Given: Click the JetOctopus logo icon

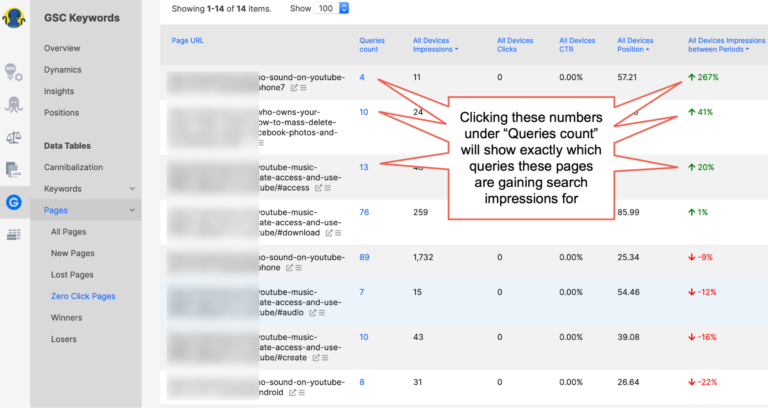Looking at the screenshot, I should click(14, 18).
